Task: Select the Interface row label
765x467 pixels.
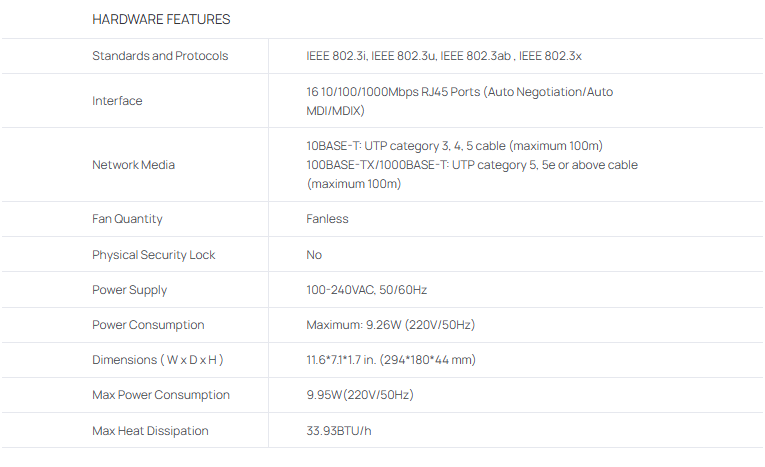Action: coord(117,101)
